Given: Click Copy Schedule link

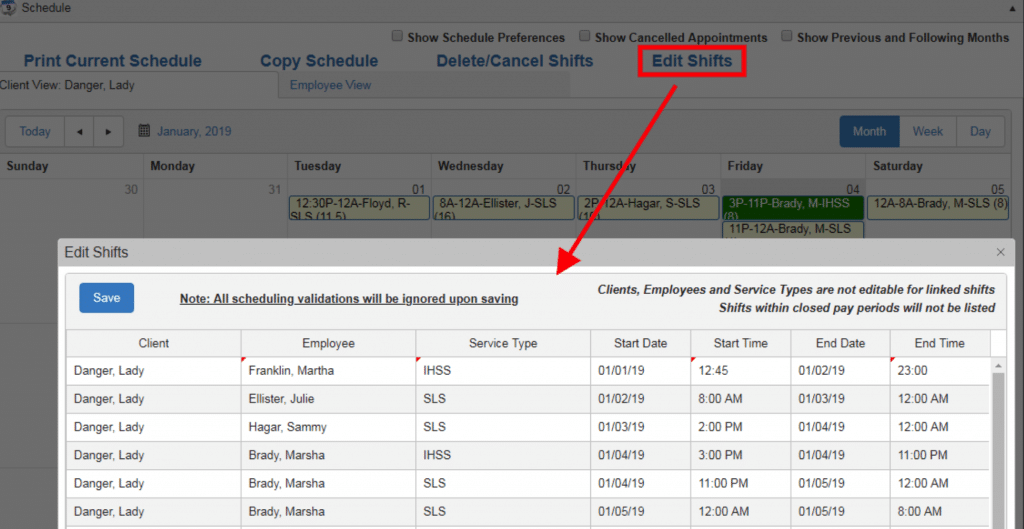Looking at the screenshot, I should 319,61.
